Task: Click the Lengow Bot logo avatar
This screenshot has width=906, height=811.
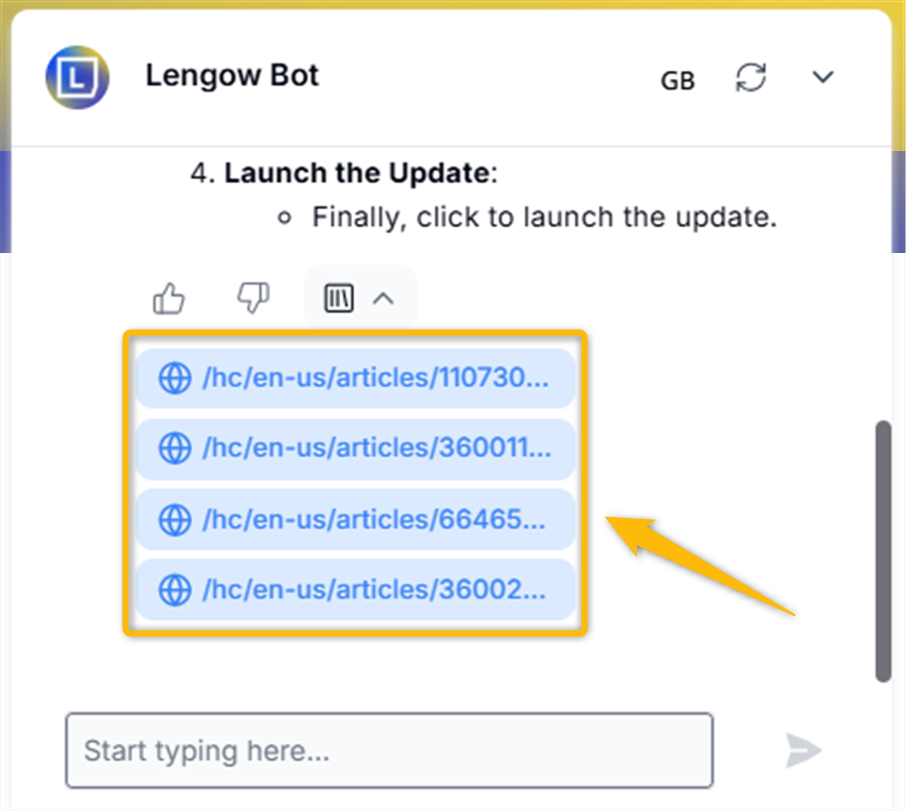Action: 77,77
